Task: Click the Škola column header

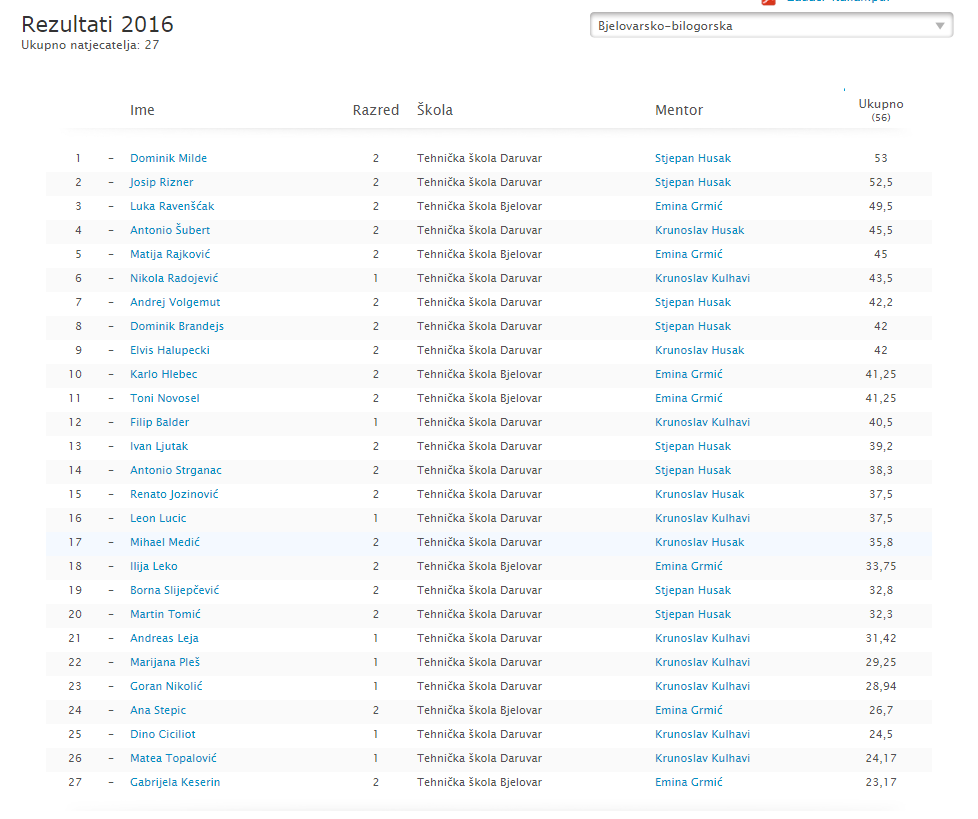Action: 435,110
